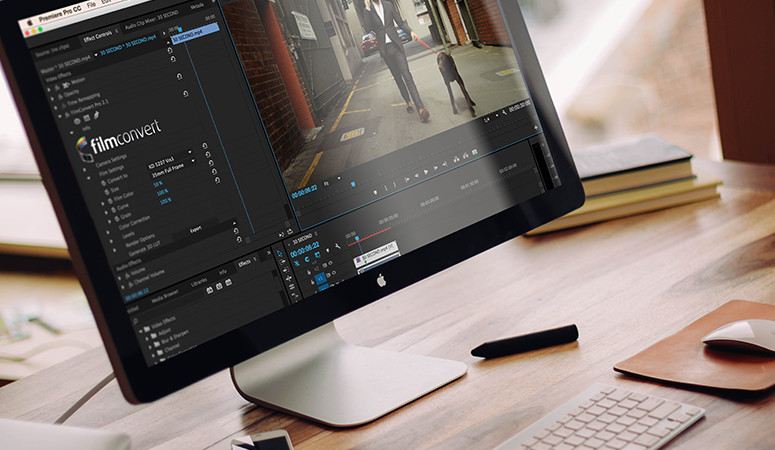Screen dimensions: 775x450
Task: Click program monitor timecode 00:00:06:22
Action: pyautogui.click(x=304, y=191)
